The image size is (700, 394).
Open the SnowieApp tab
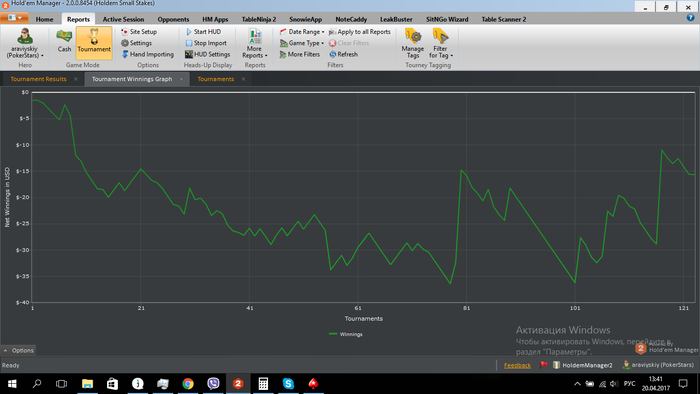[x=305, y=19]
